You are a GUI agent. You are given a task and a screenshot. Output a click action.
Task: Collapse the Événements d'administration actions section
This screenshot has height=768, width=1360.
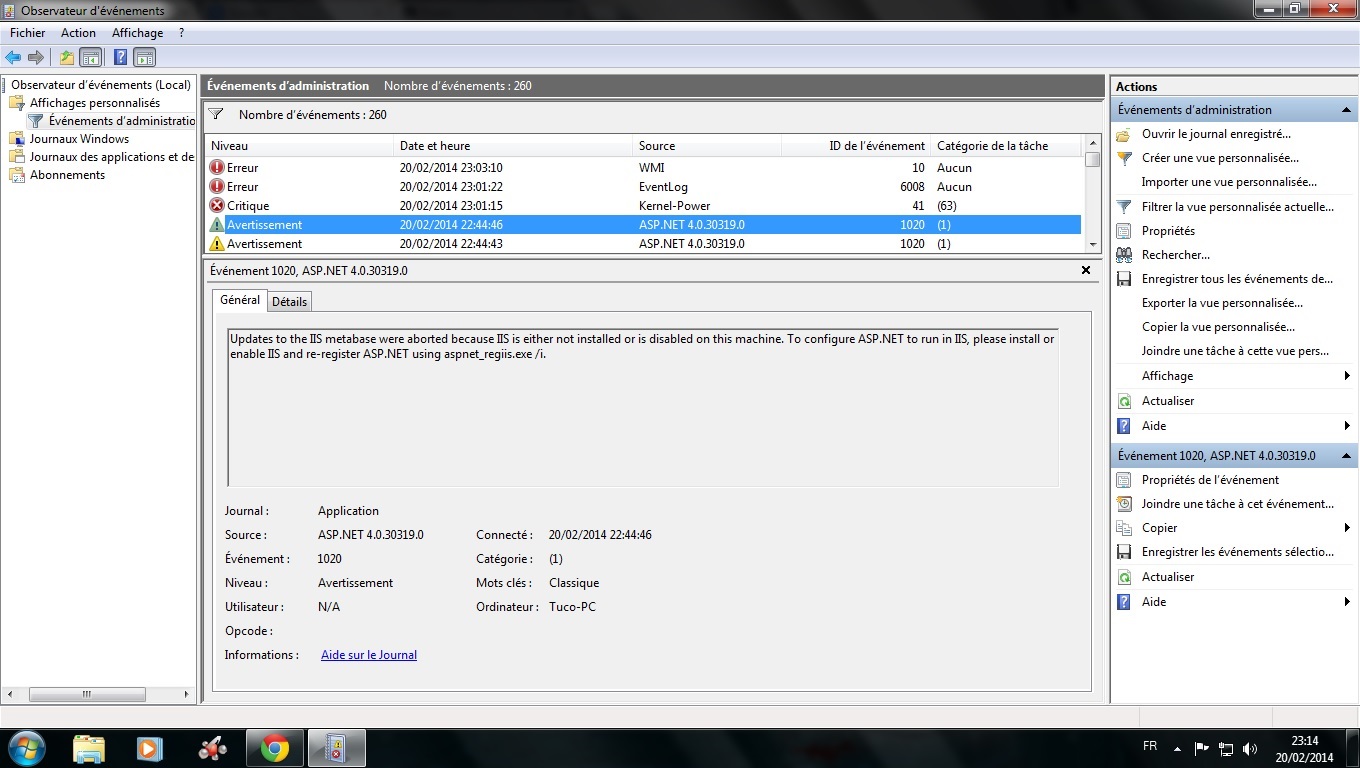(x=1346, y=110)
